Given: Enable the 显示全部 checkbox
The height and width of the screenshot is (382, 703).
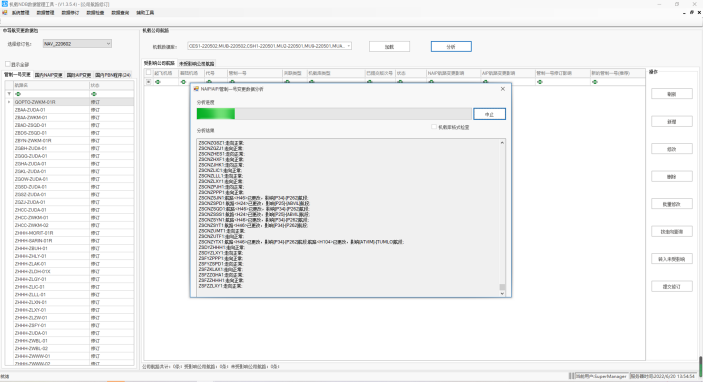Looking at the screenshot, I should [8, 64].
